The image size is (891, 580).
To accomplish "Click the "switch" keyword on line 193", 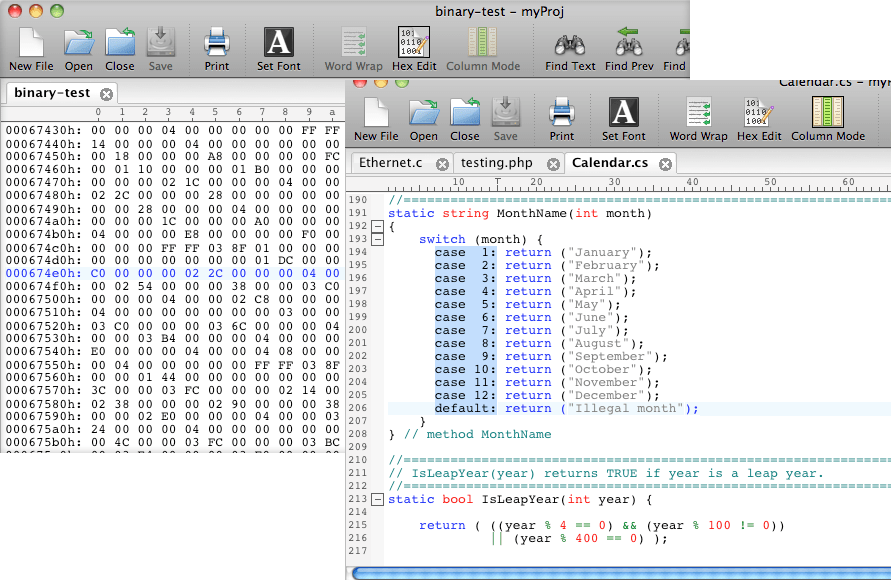I will coord(442,240).
